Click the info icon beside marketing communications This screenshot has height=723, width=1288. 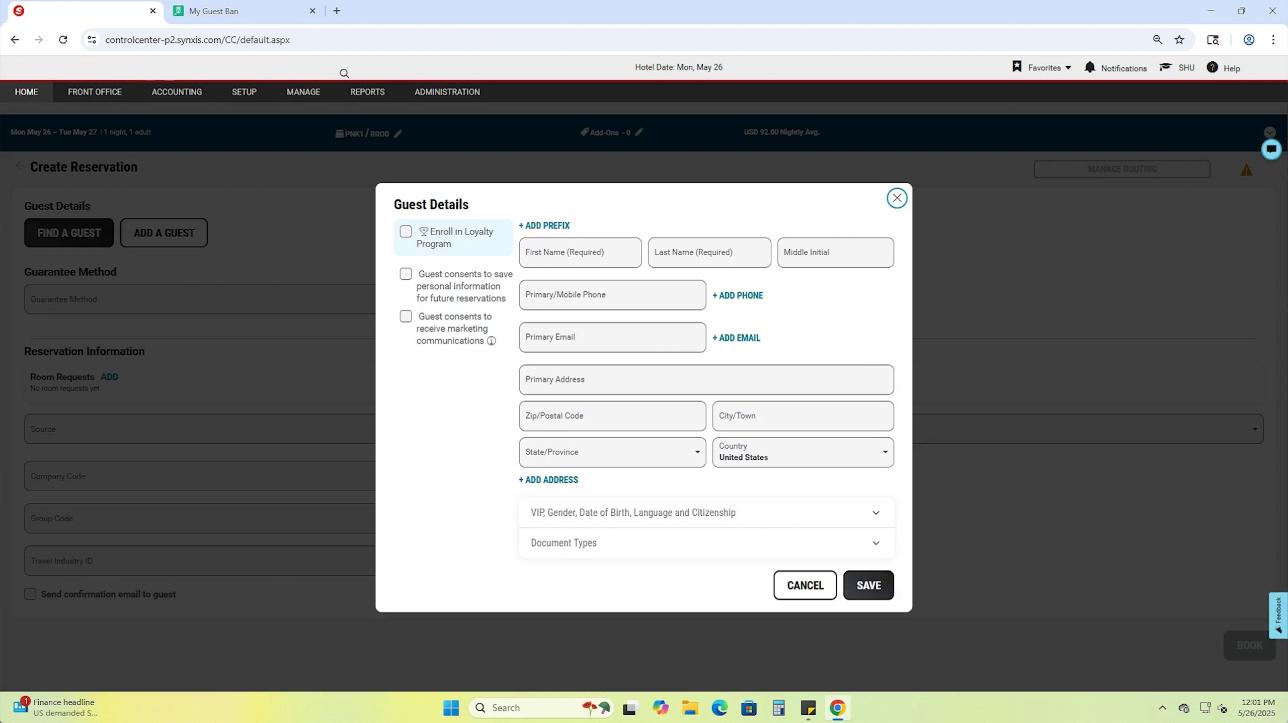pyautogui.click(x=491, y=341)
